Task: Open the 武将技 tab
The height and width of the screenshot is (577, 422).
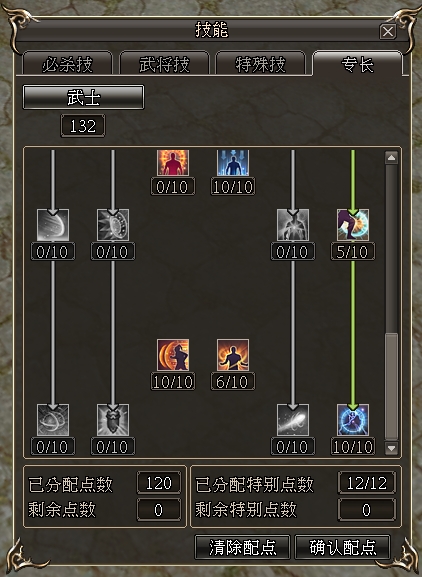Action: (164, 64)
